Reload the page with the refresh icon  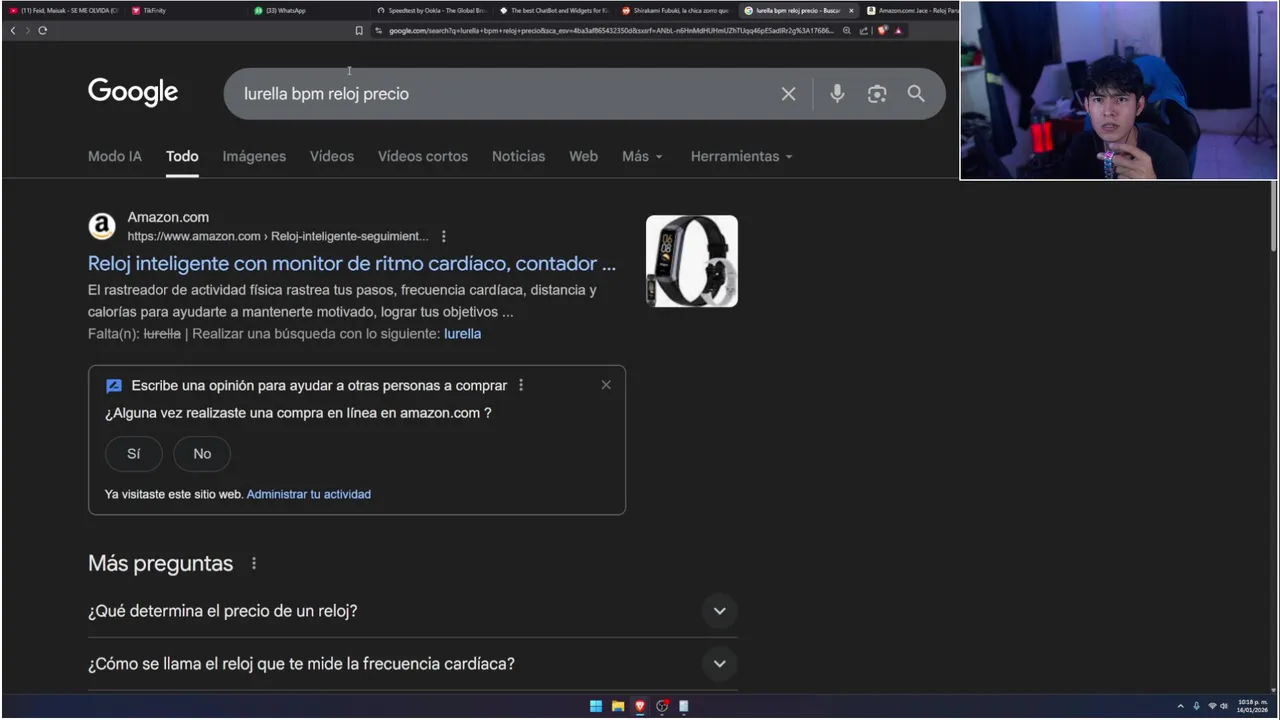[x=42, y=31]
